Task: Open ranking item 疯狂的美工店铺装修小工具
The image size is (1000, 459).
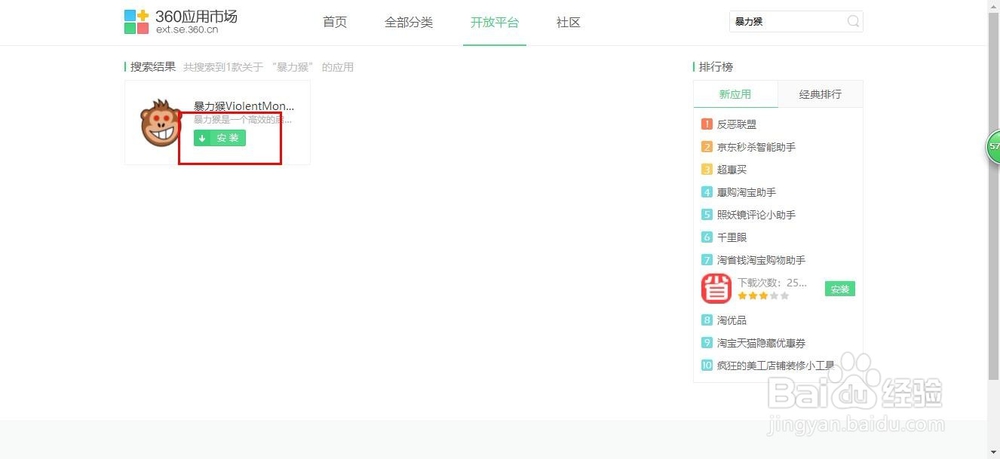Action: (776, 365)
